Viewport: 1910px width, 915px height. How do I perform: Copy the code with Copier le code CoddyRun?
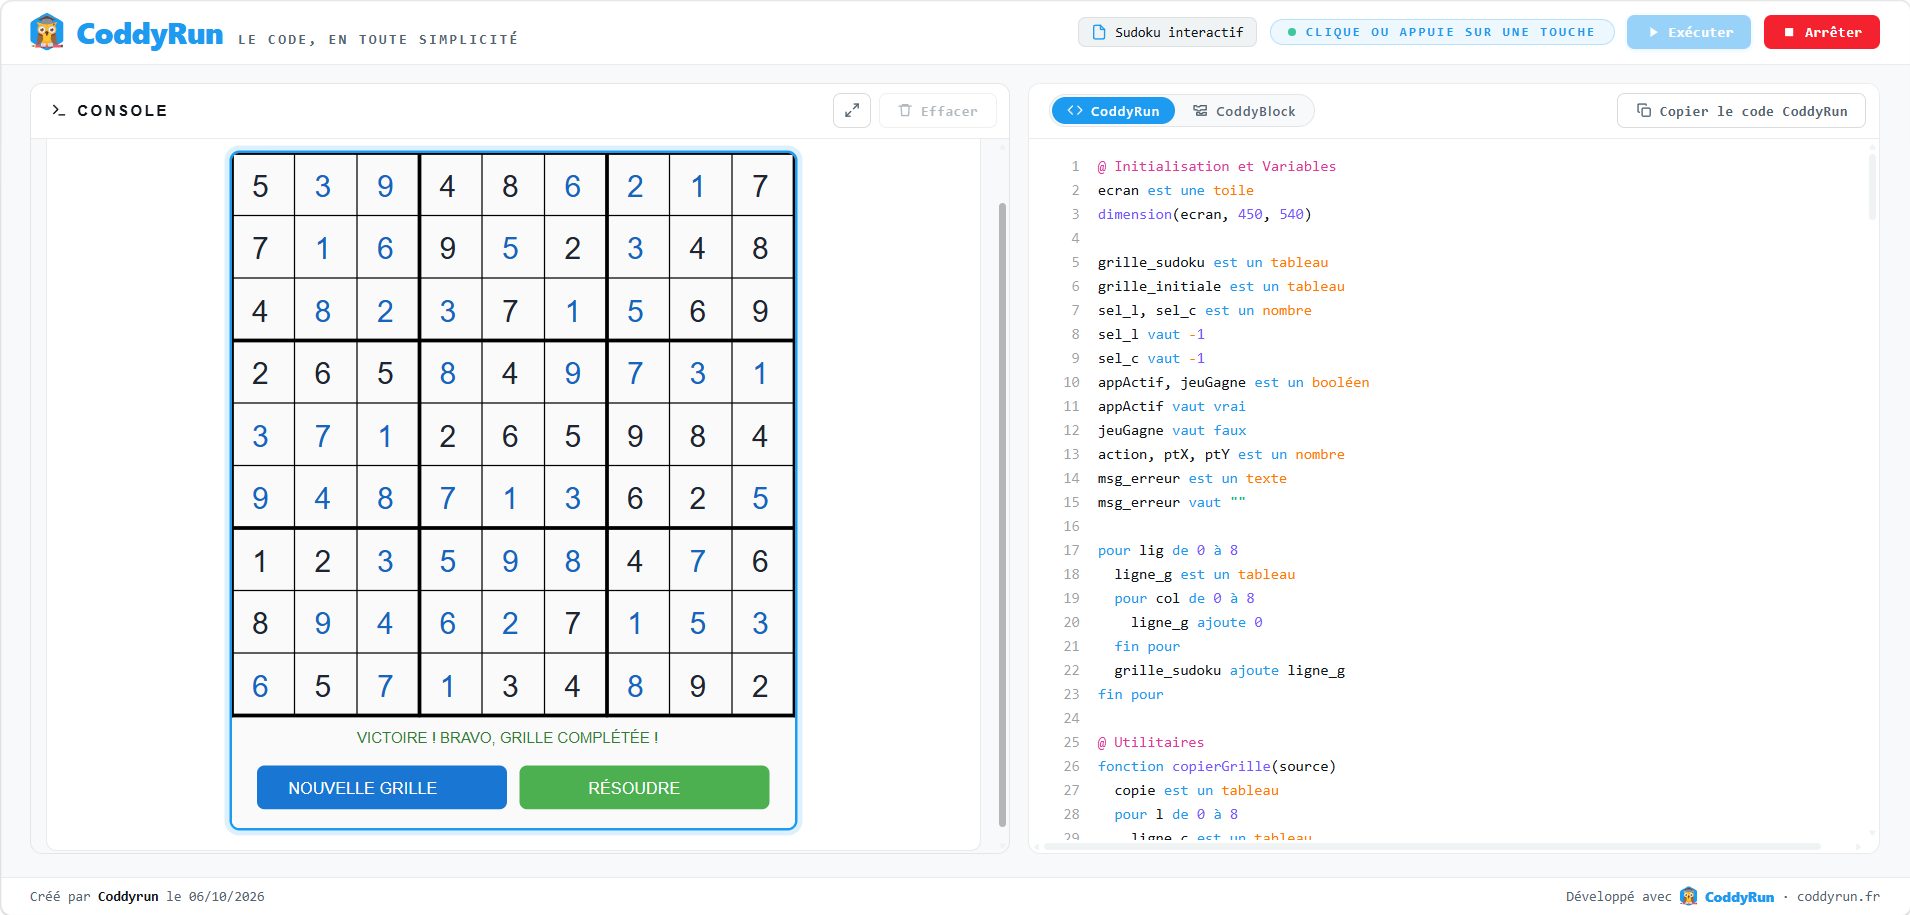[x=1741, y=111]
